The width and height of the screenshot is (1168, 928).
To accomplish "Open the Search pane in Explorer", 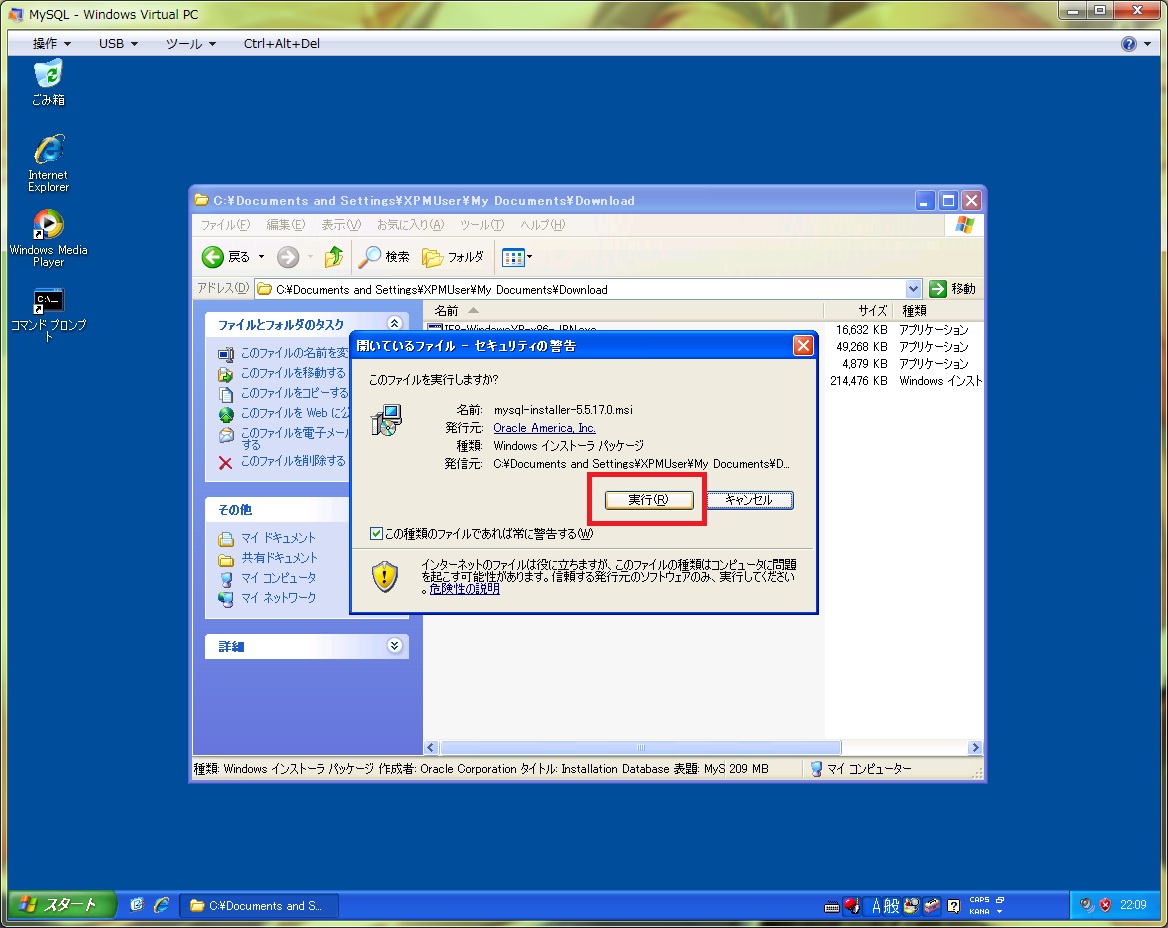I will [x=384, y=257].
